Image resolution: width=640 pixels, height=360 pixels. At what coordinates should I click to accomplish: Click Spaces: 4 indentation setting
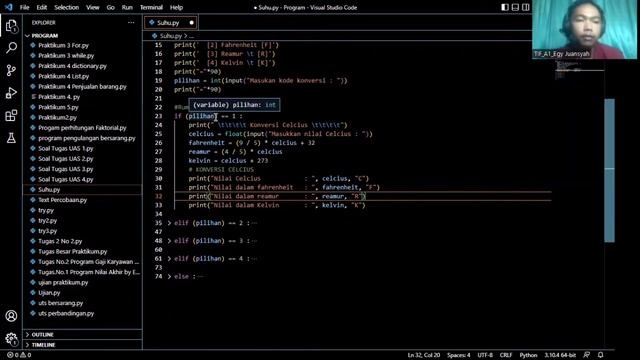pyautogui.click(x=458, y=355)
